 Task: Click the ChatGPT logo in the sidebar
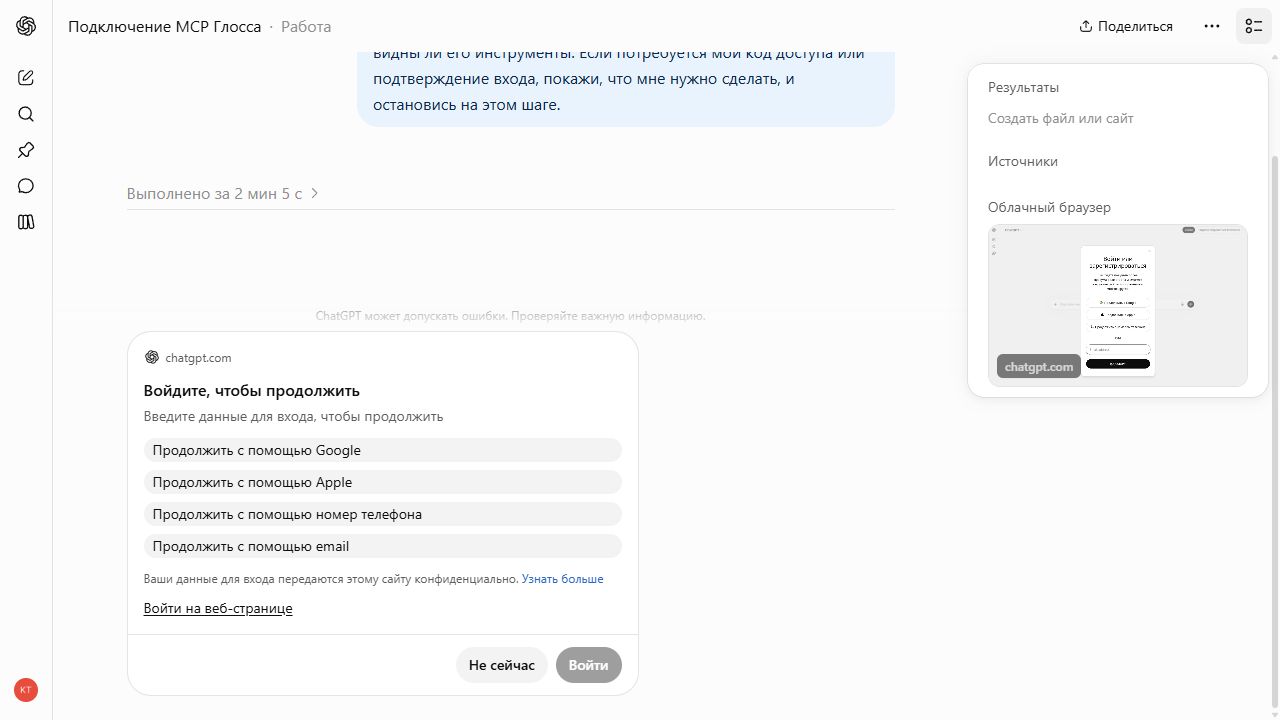[x=26, y=26]
